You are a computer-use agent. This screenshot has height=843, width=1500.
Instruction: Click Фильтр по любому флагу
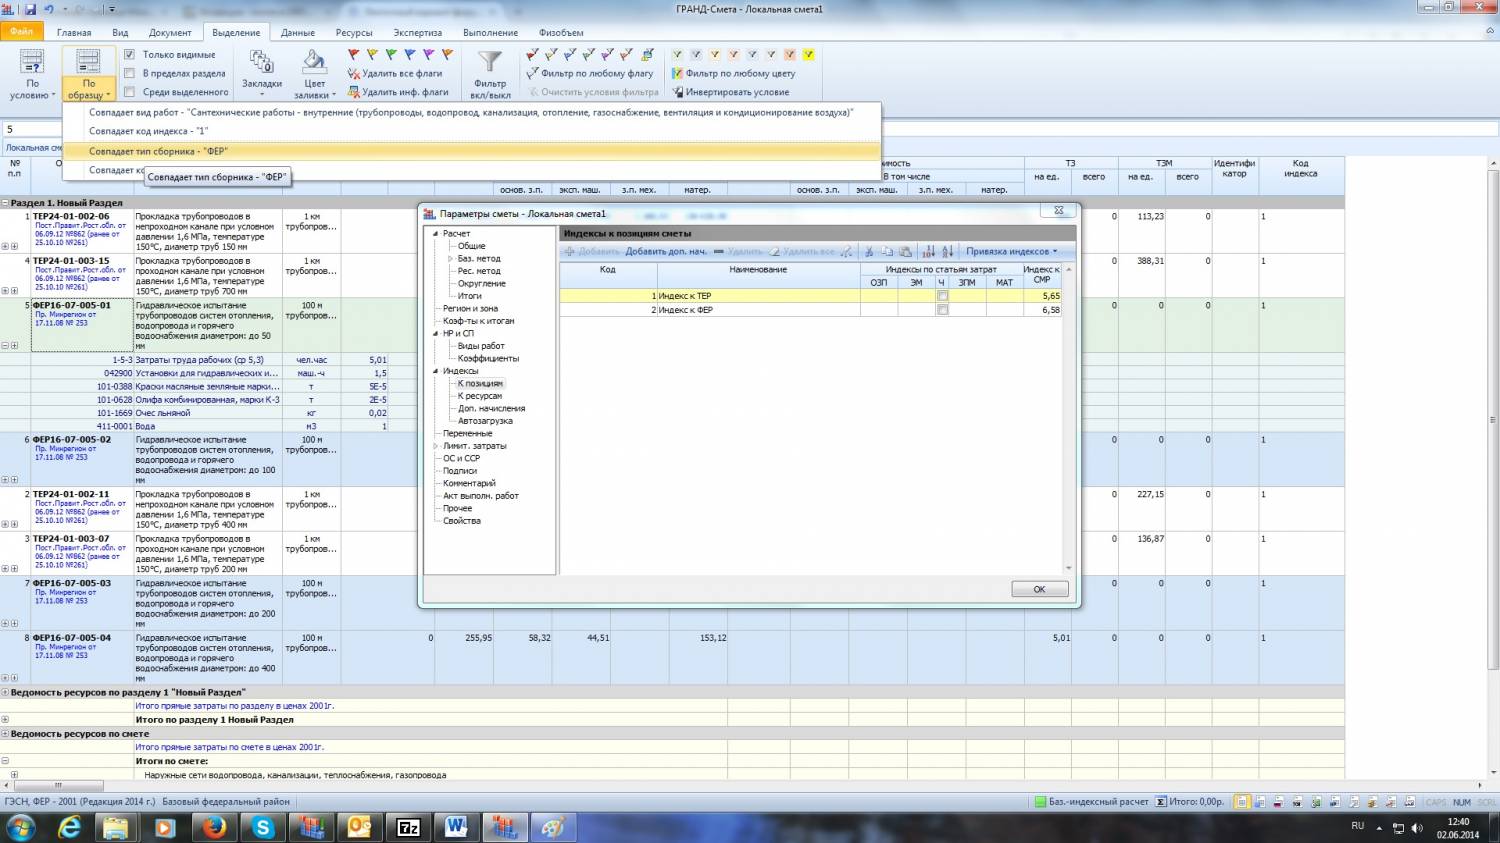tap(596, 73)
